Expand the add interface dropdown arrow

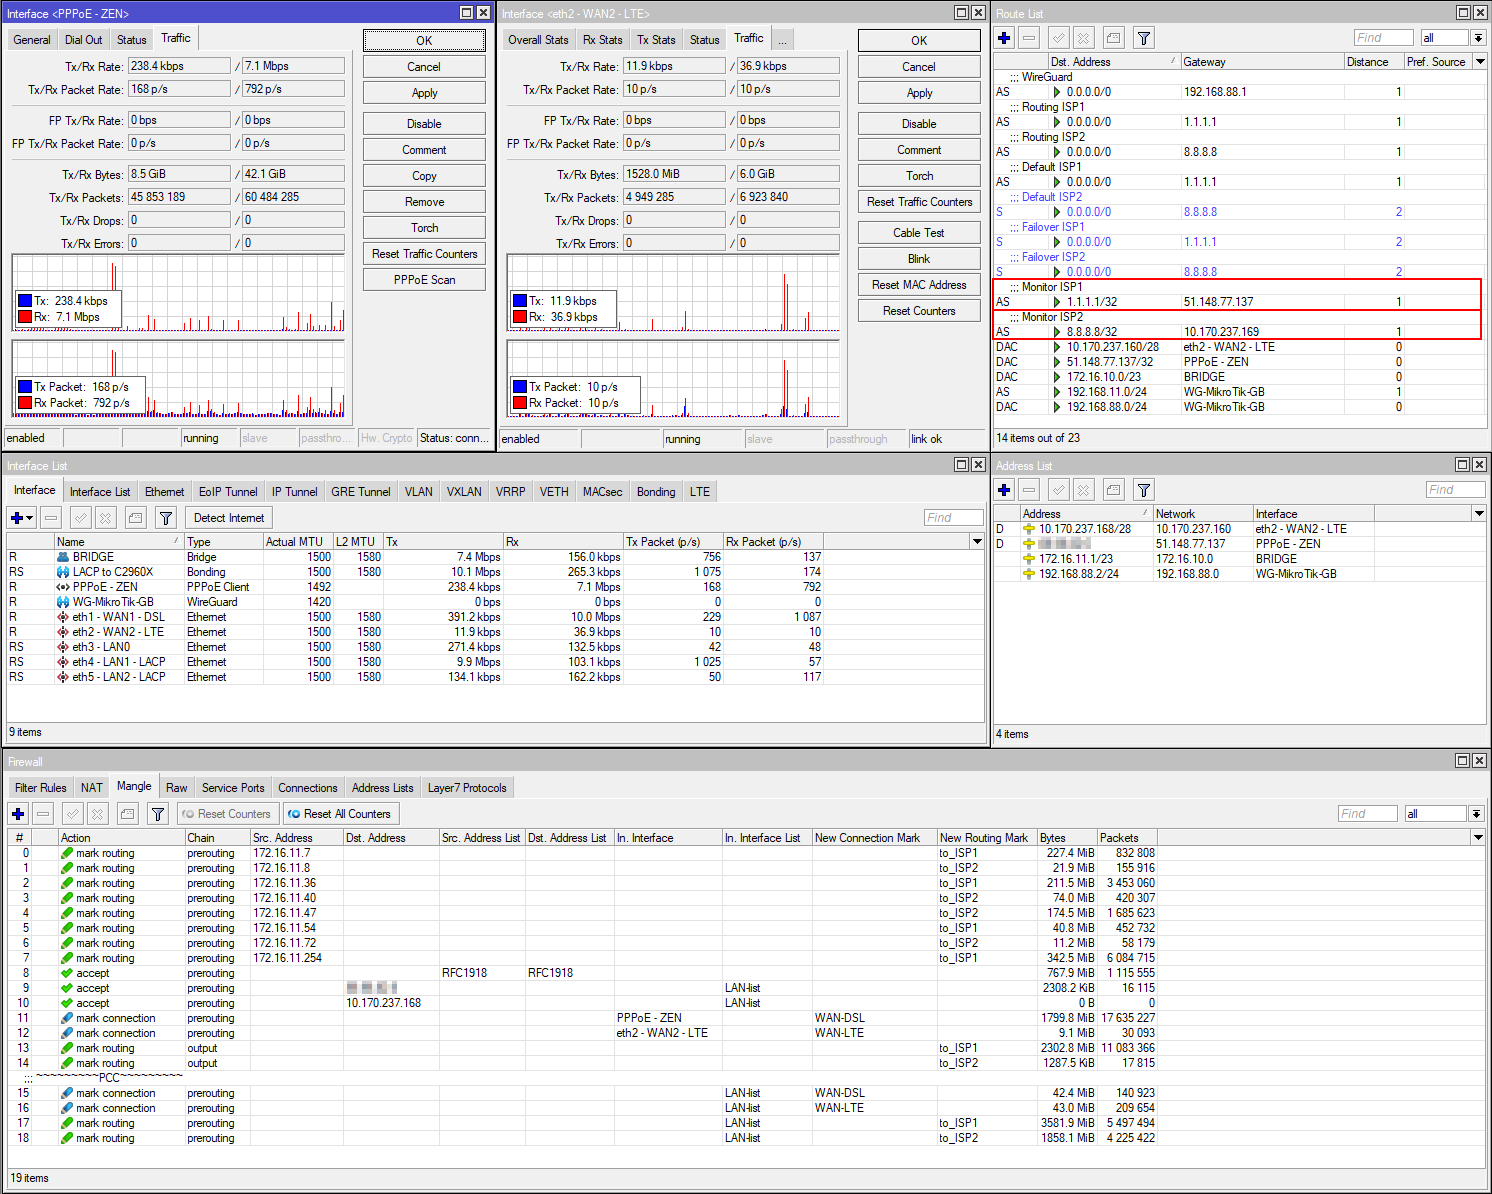pyautogui.click(x=31, y=518)
